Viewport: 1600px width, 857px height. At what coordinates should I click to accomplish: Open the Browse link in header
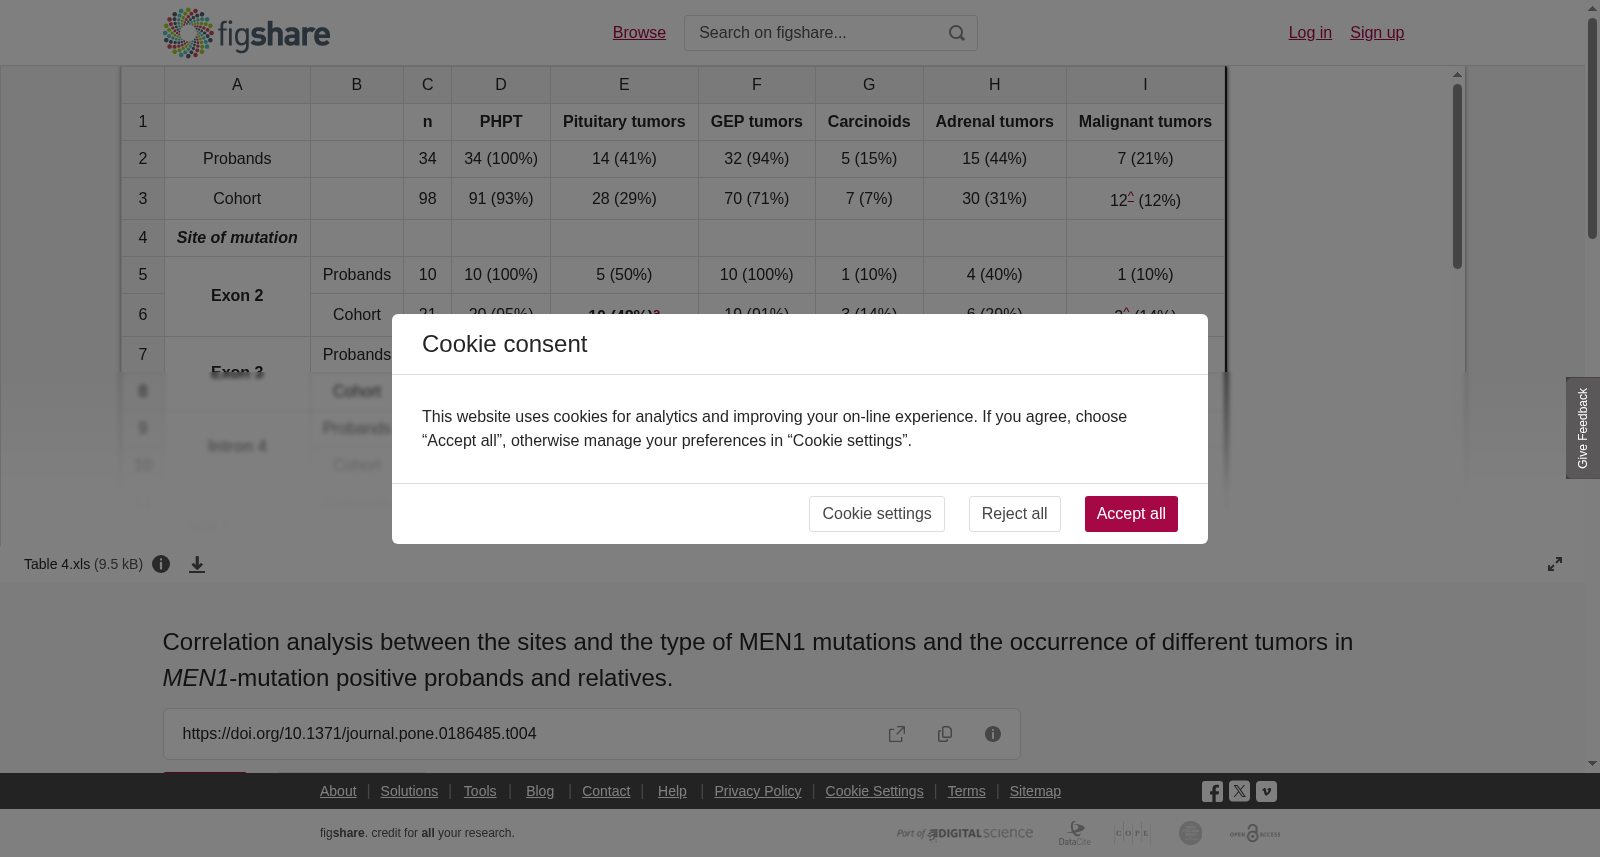[x=639, y=33]
